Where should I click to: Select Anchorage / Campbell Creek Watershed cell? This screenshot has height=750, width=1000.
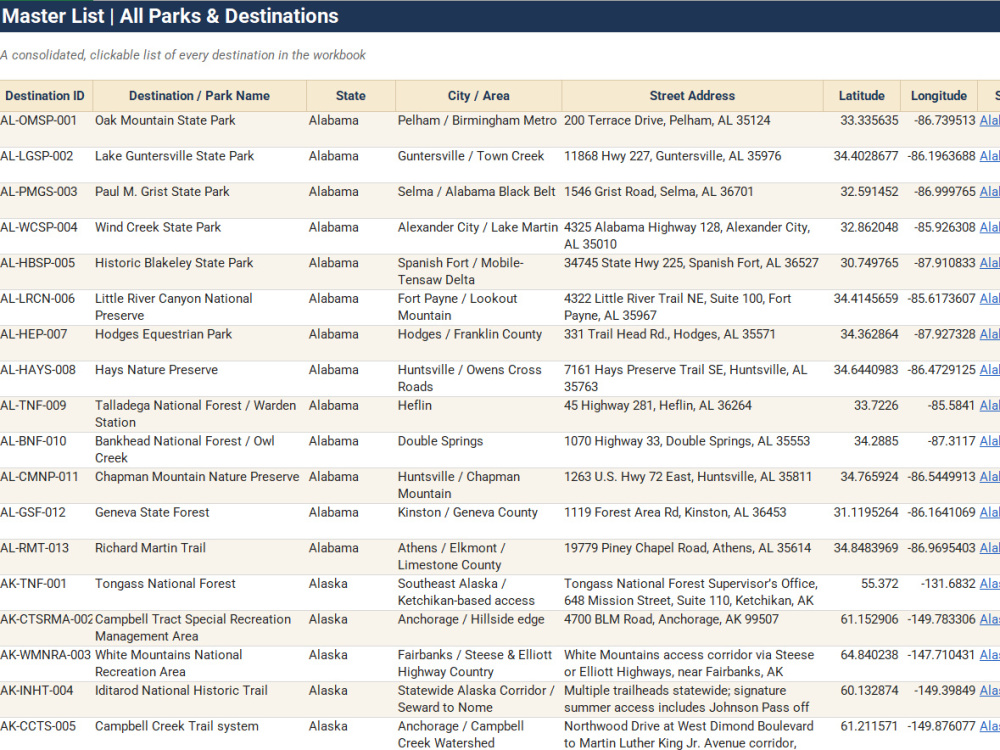tap(478, 735)
